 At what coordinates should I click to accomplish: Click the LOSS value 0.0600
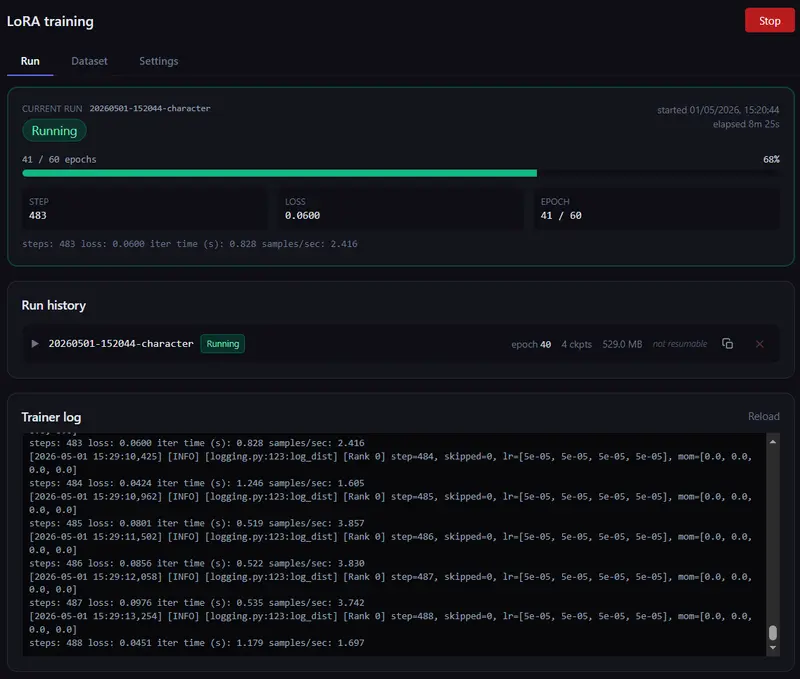click(303, 215)
